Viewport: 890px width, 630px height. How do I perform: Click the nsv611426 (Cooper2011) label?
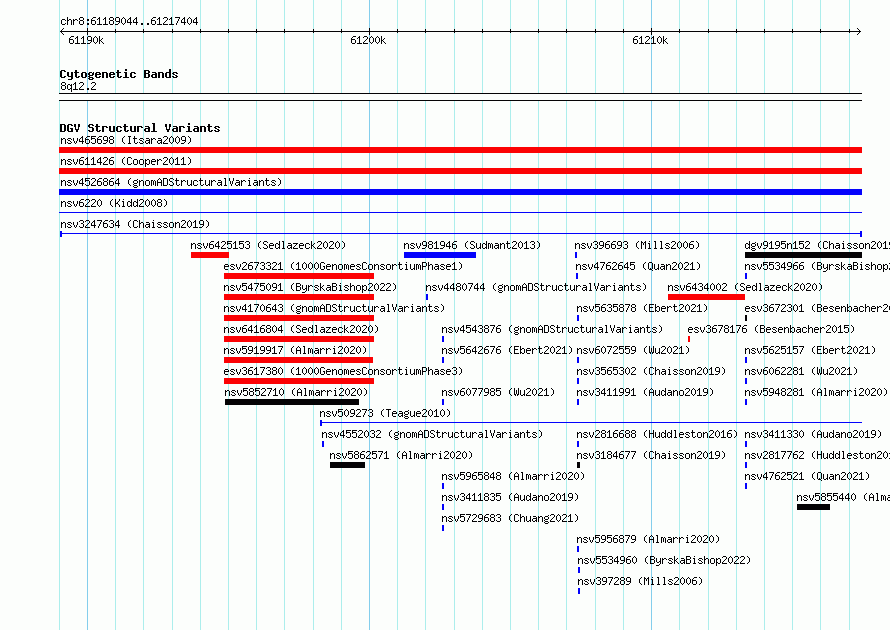pyautogui.click(x=126, y=161)
